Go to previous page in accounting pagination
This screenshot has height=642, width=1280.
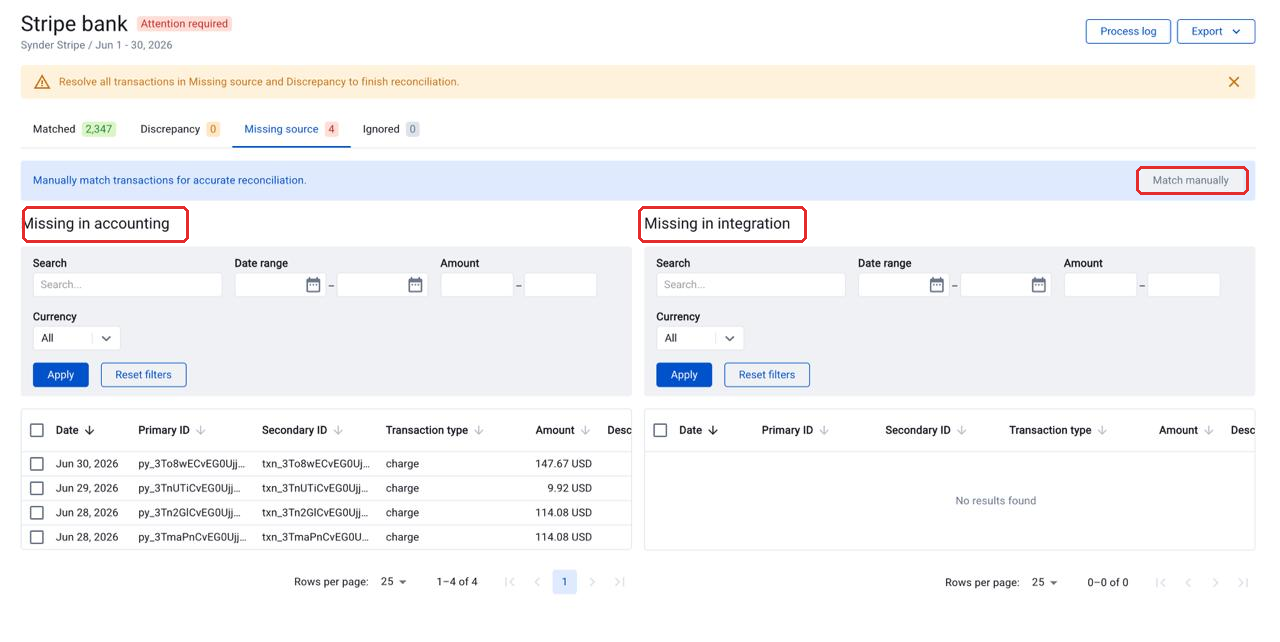coord(537,582)
